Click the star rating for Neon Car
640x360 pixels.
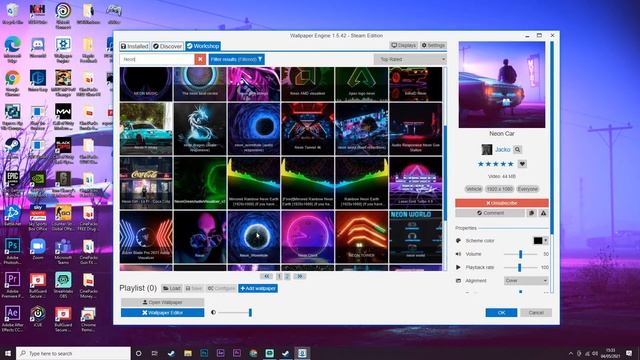point(496,164)
